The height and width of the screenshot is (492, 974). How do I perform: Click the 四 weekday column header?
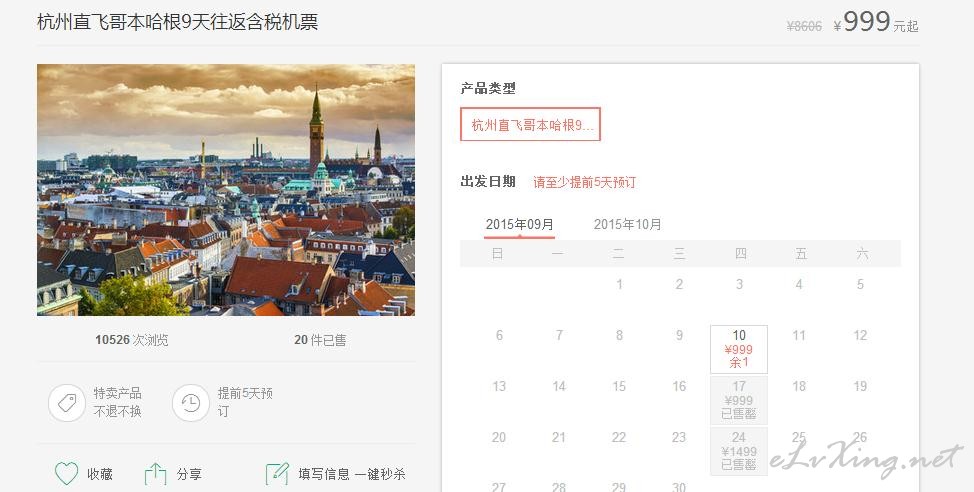pos(740,253)
